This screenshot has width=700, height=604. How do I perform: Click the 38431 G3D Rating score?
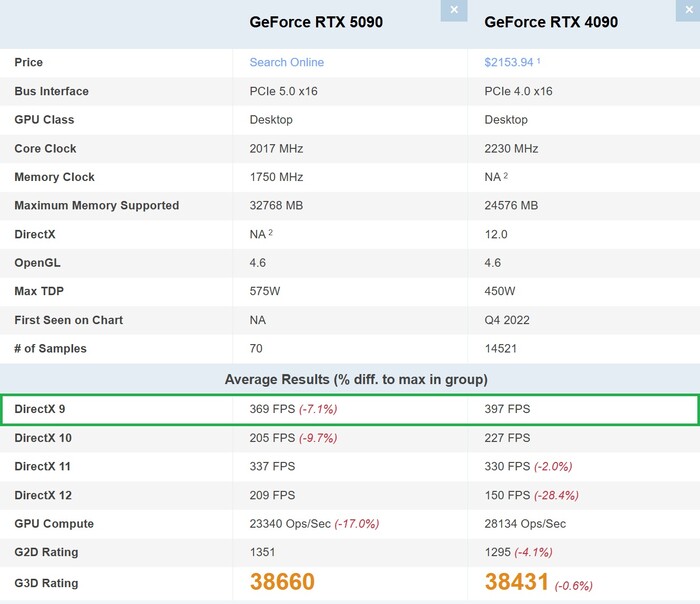pos(517,583)
